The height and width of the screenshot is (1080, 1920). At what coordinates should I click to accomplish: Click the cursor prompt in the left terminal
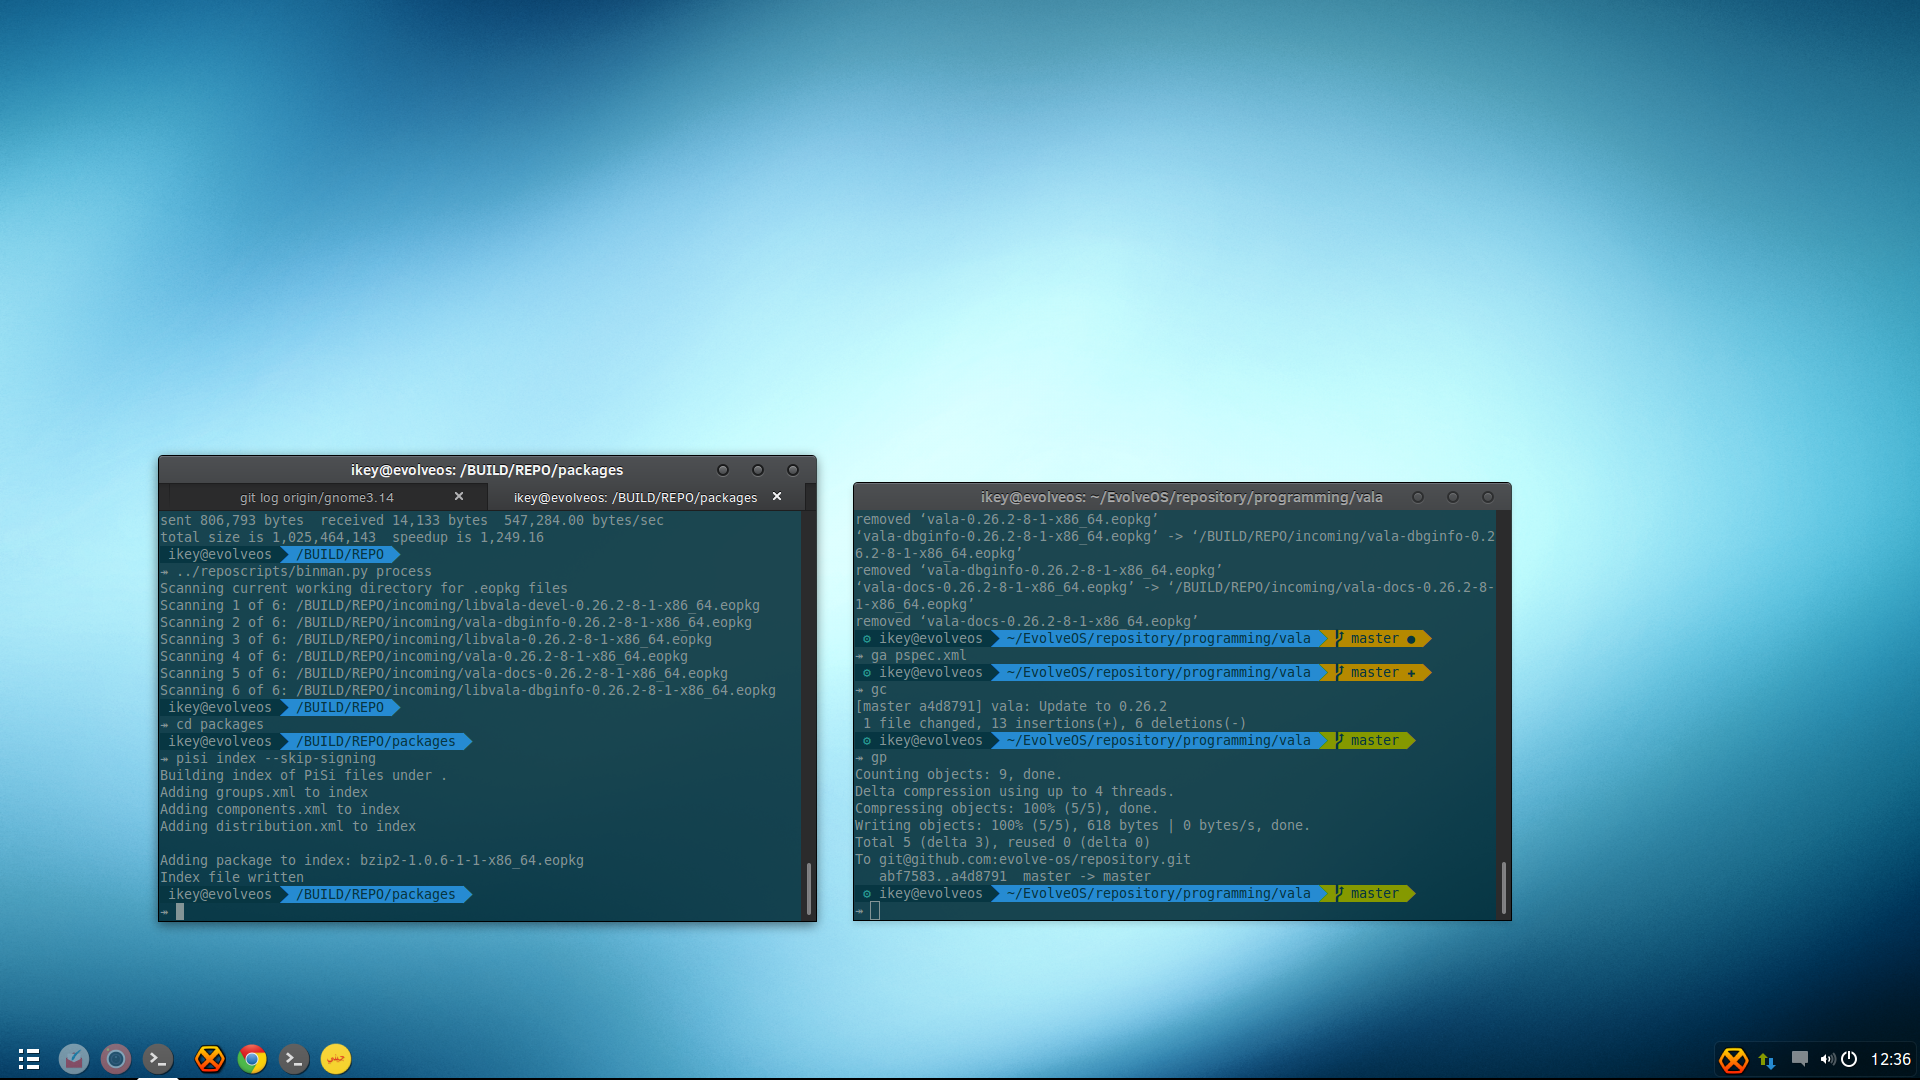click(x=180, y=912)
